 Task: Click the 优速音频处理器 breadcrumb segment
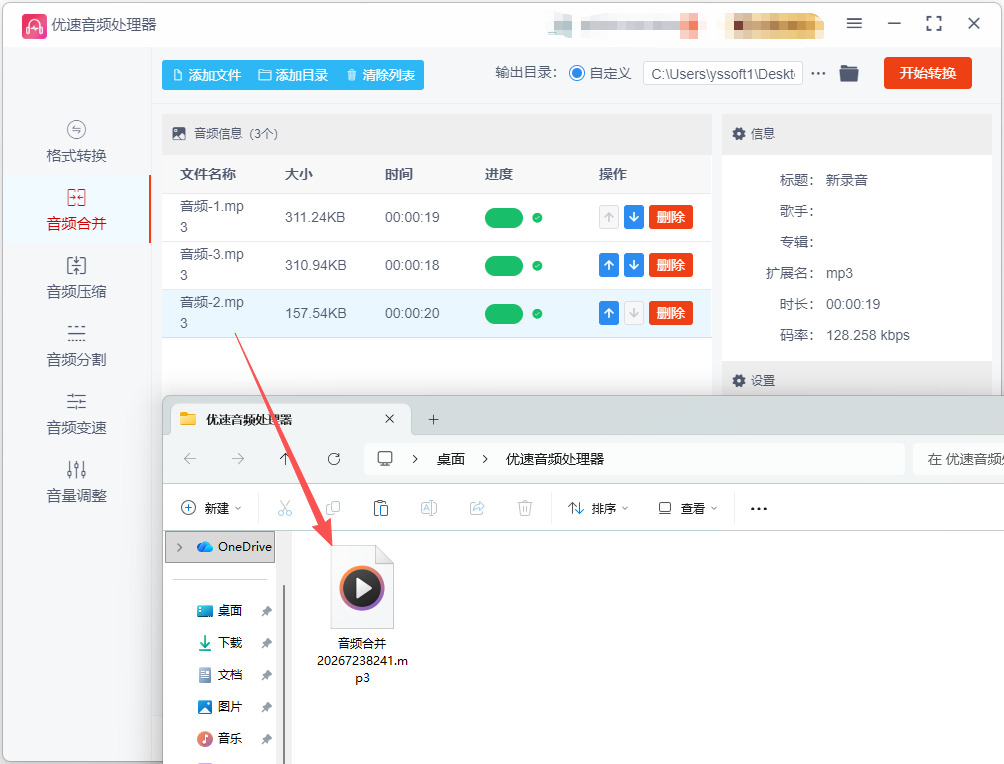click(555, 459)
